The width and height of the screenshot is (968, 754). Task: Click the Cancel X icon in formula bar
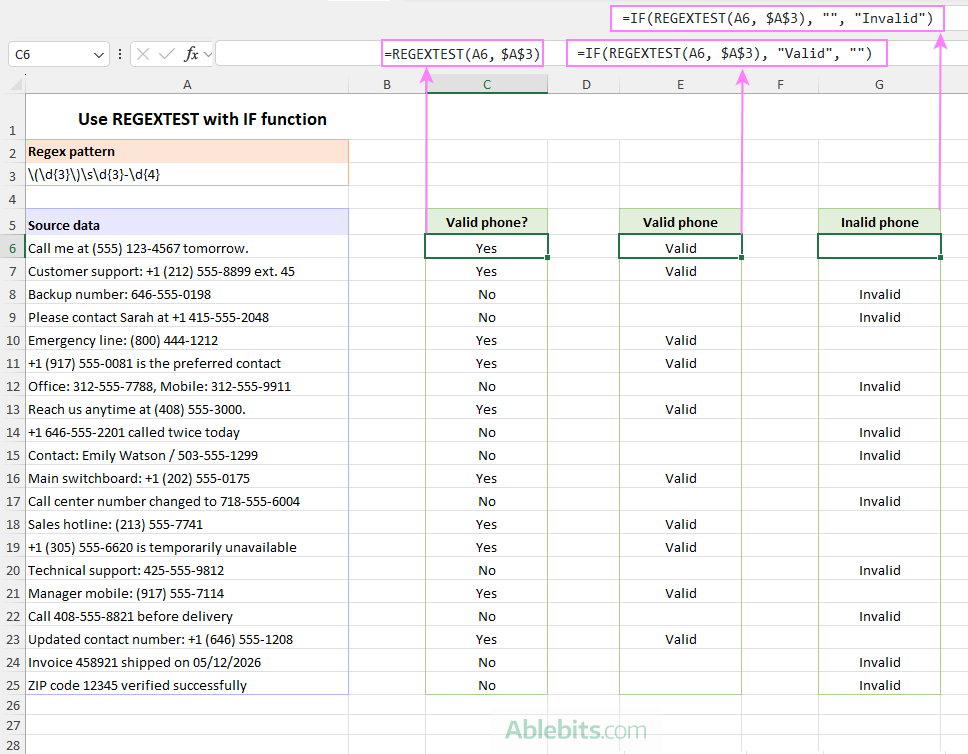143,54
